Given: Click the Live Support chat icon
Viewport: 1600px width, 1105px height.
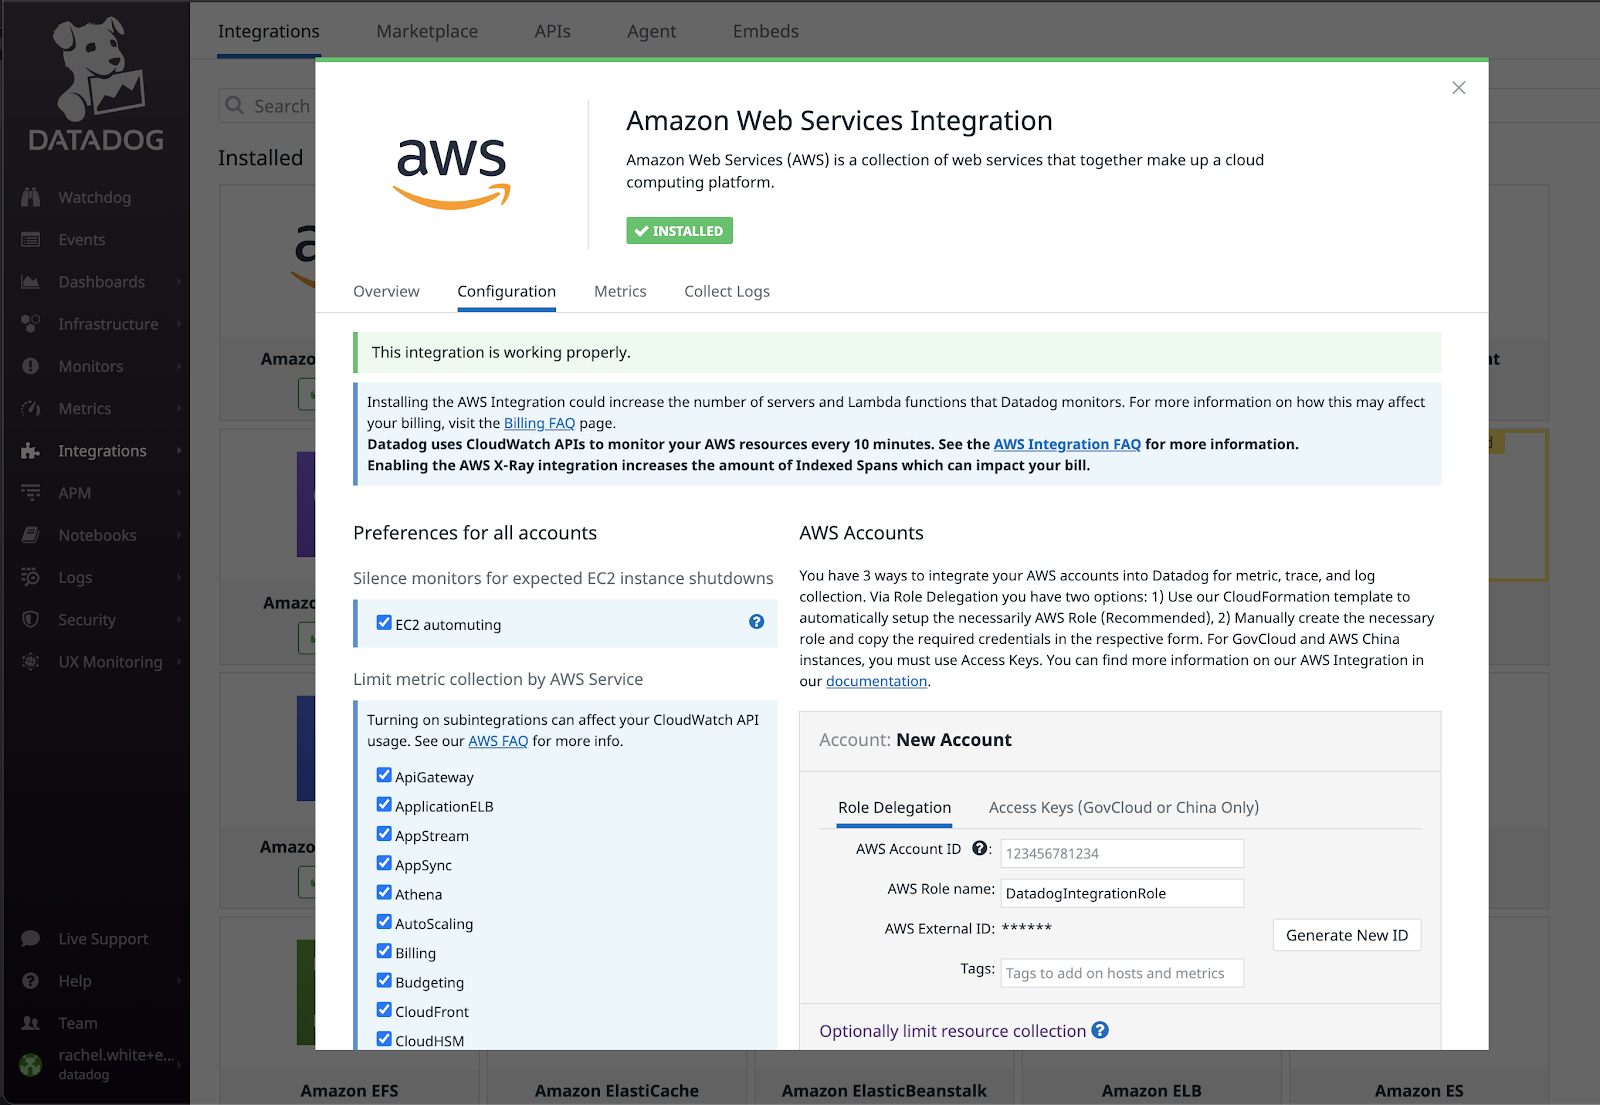Looking at the screenshot, I should 31,939.
